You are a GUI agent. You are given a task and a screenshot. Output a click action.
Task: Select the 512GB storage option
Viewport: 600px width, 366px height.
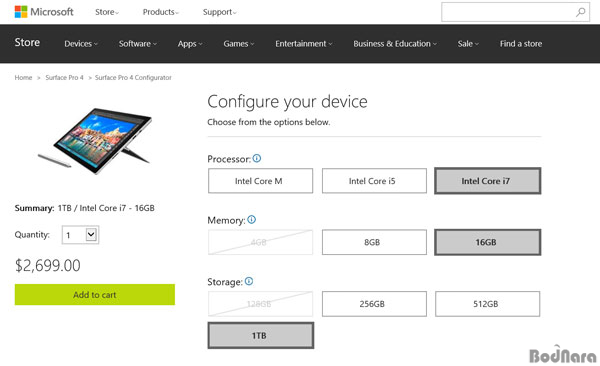coord(488,304)
